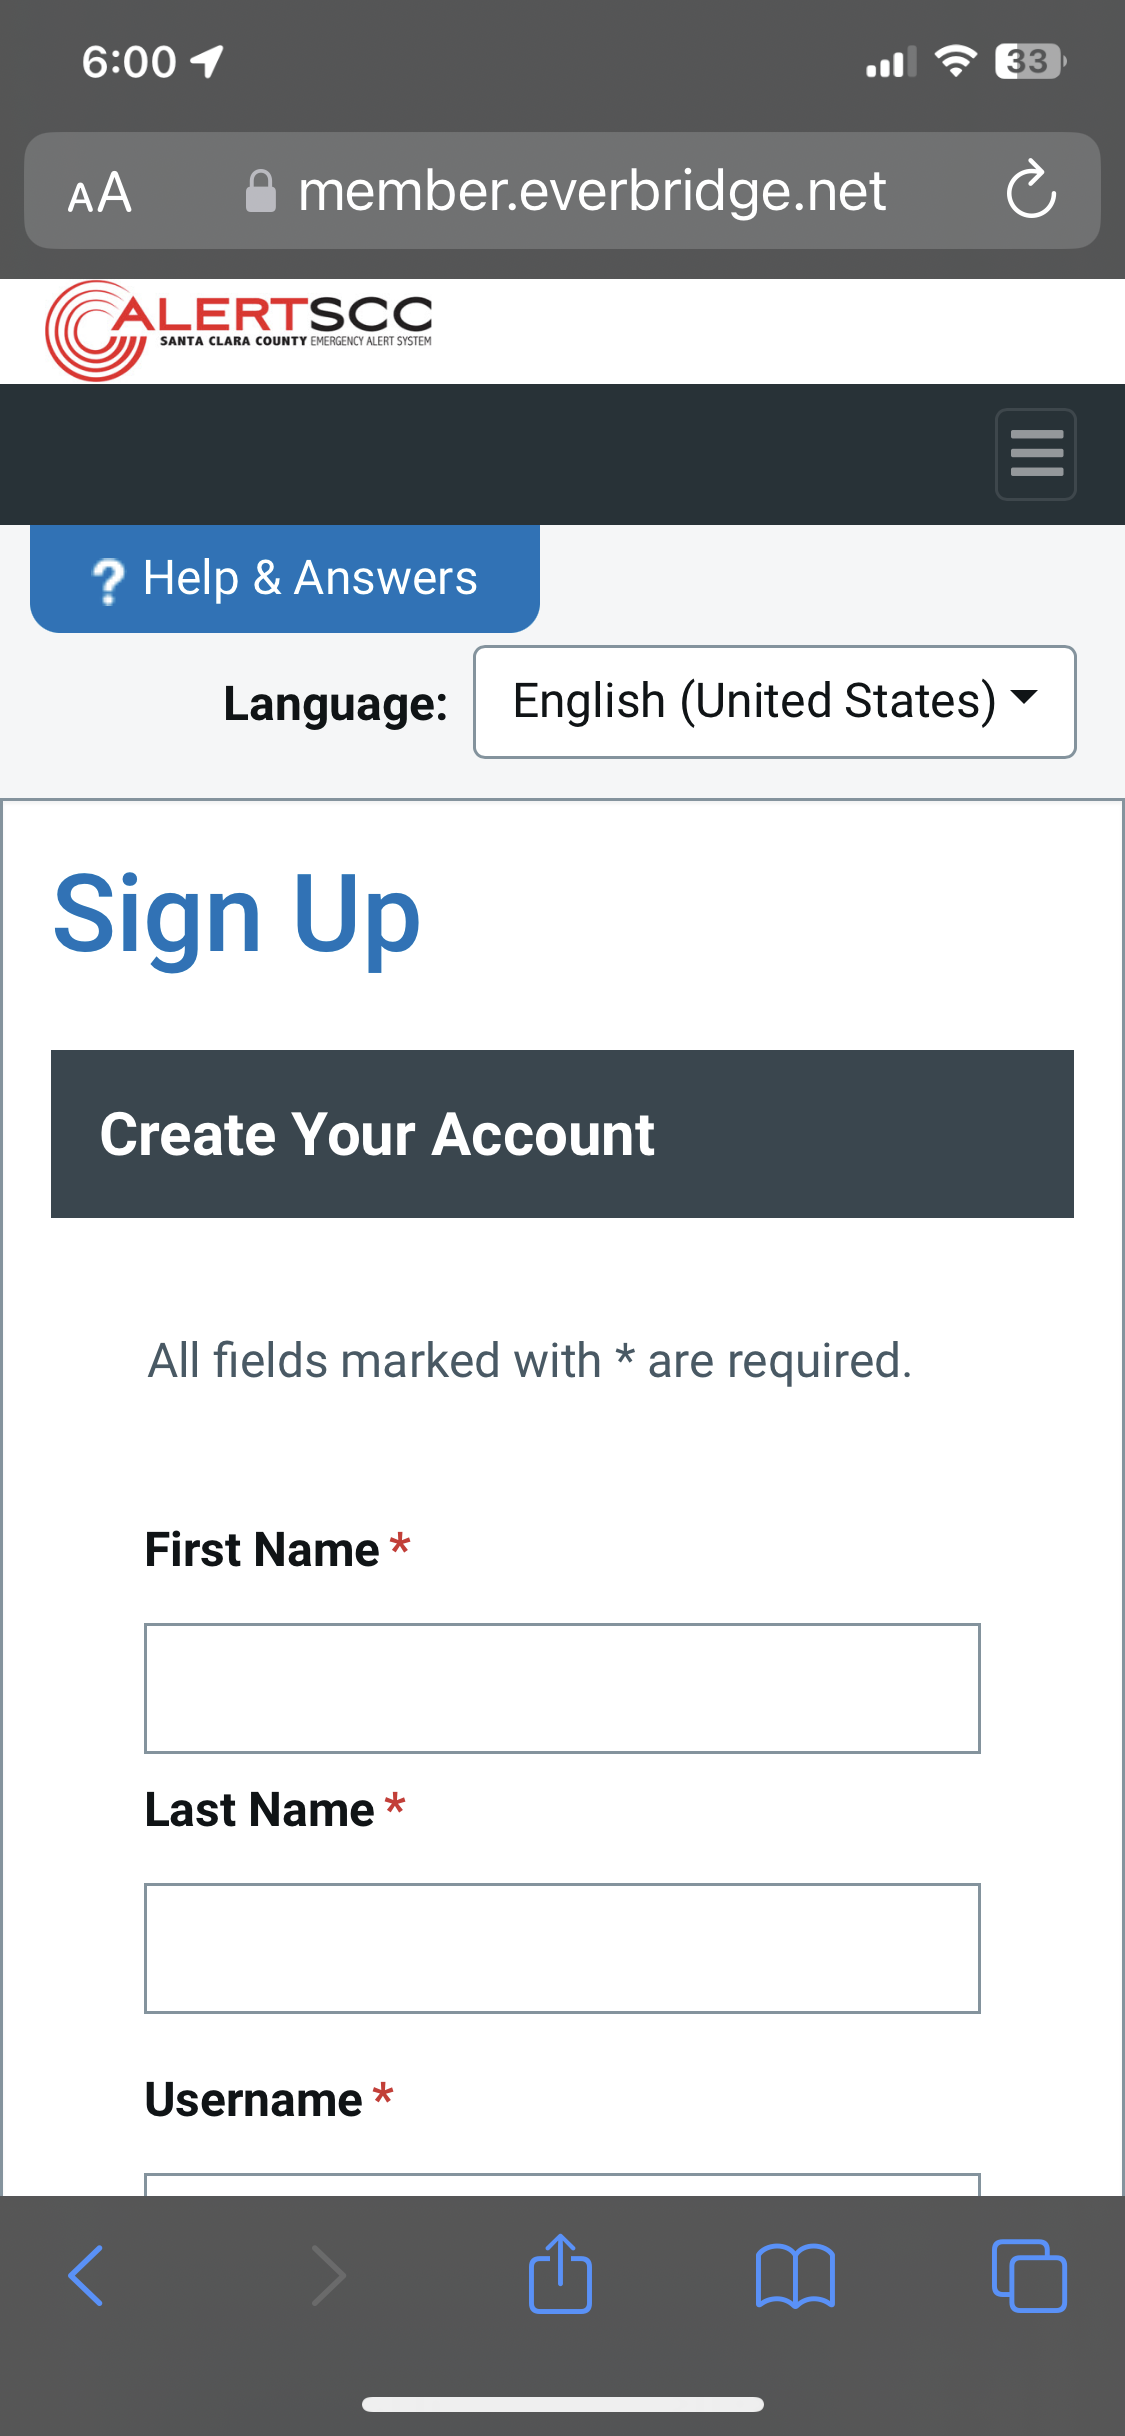Open the Bookmarks icon

pos(796,2274)
